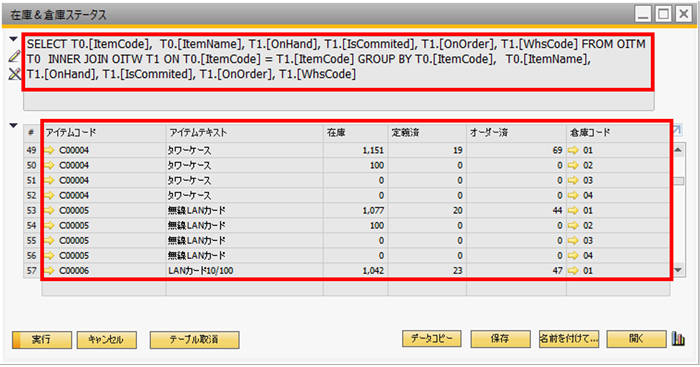700x367 pixels.
Task: Click the crossed-out pencil clear icon
Action: [x=15, y=74]
